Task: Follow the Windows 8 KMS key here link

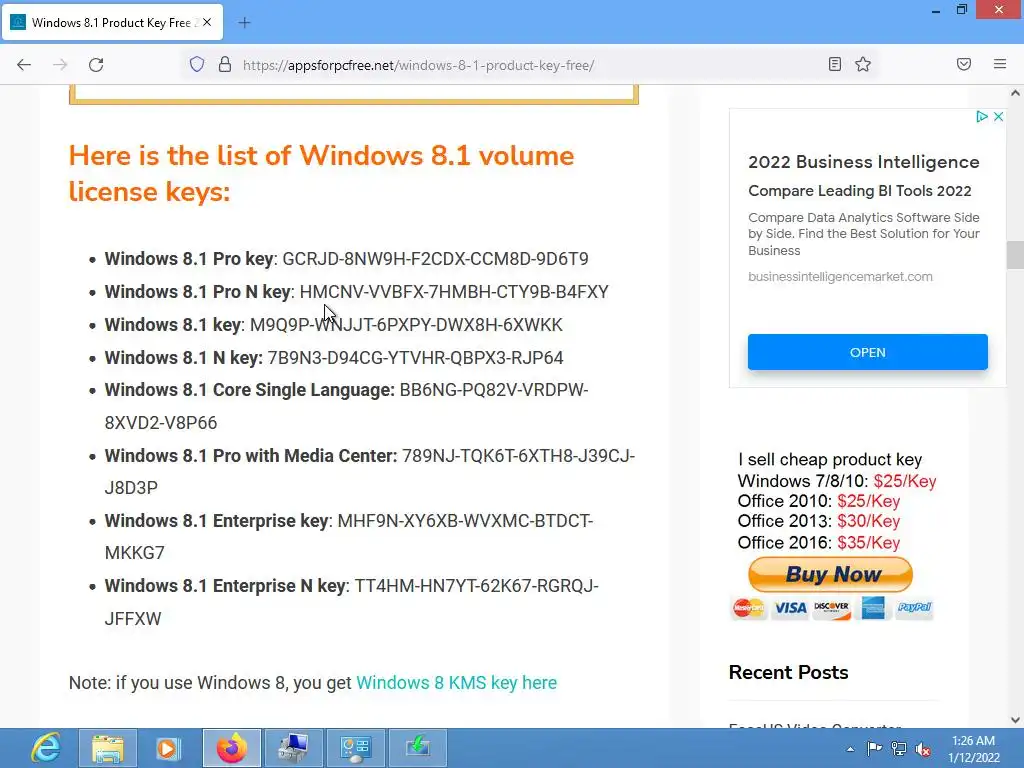Action: (x=456, y=683)
